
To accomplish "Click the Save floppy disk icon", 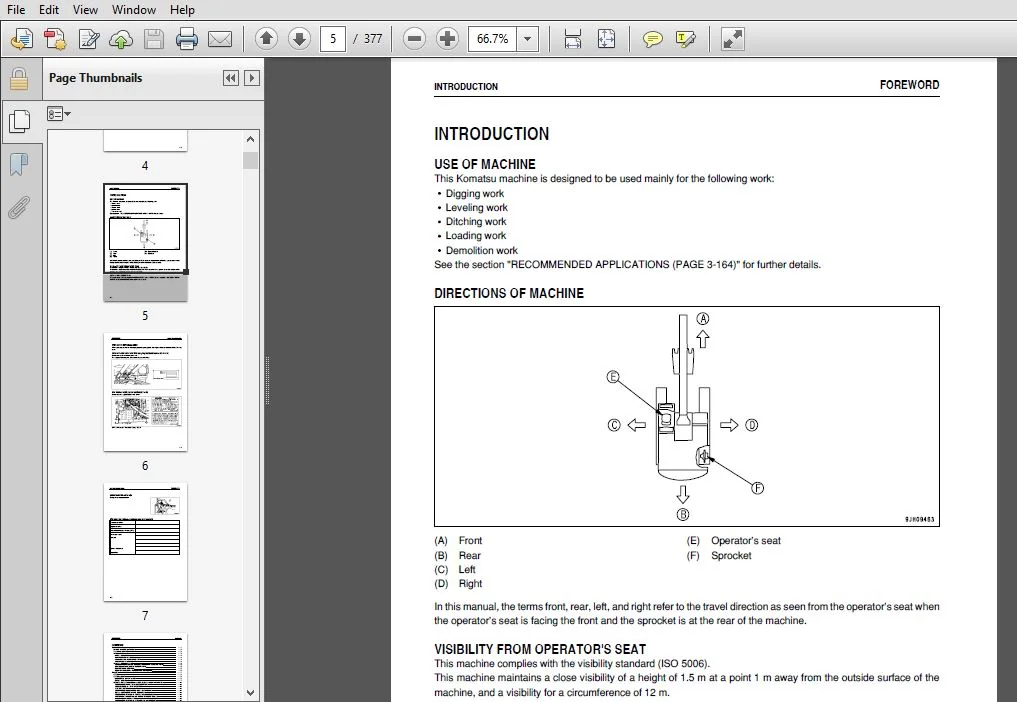I will click(x=154, y=39).
